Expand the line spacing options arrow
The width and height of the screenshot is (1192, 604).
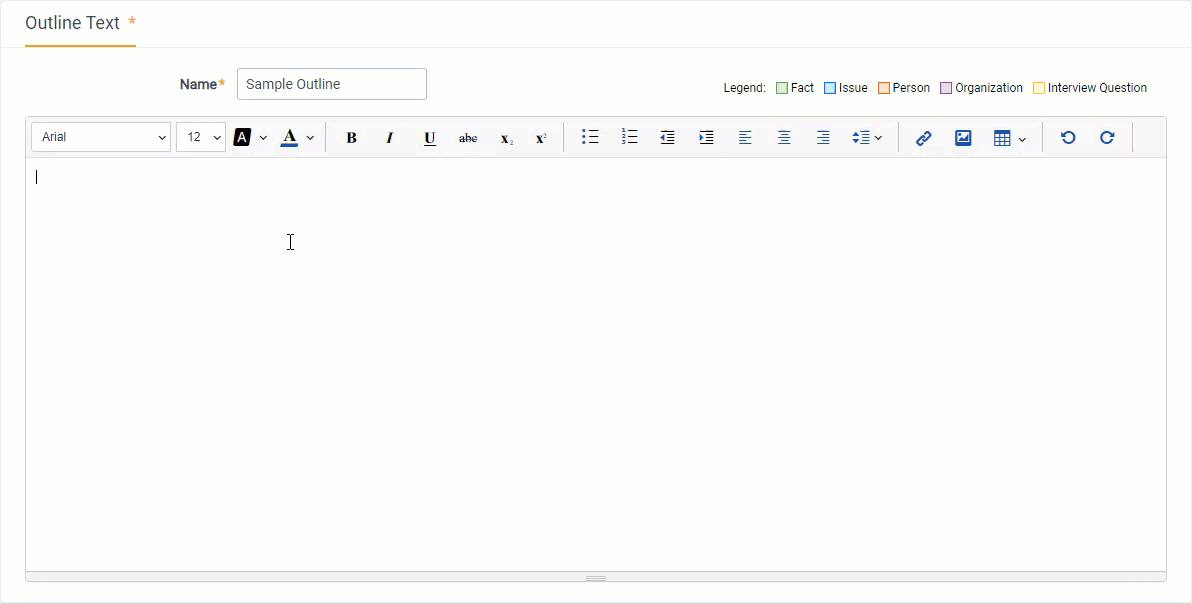tap(878, 138)
